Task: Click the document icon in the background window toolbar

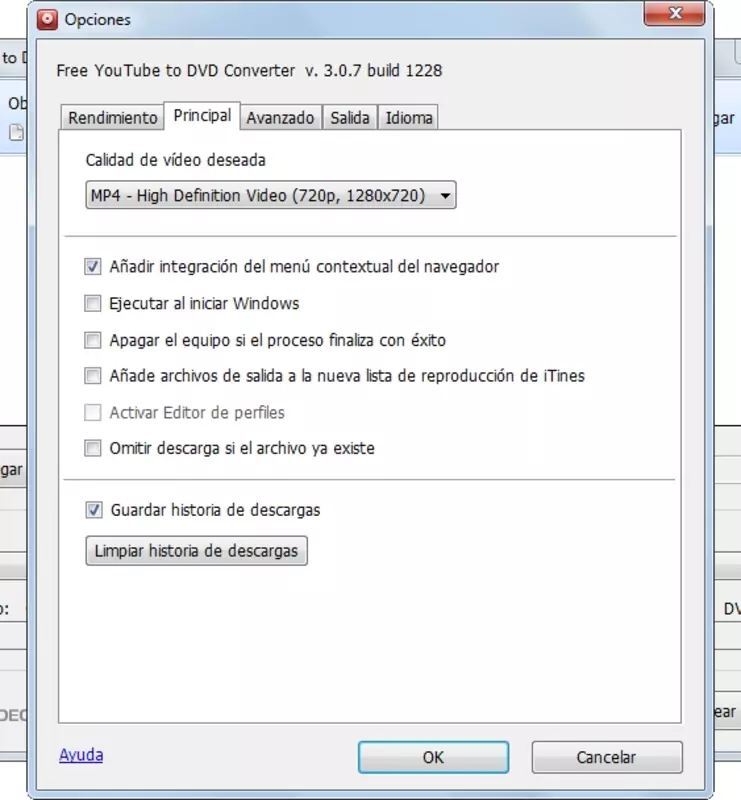Action: tap(17, 133)
